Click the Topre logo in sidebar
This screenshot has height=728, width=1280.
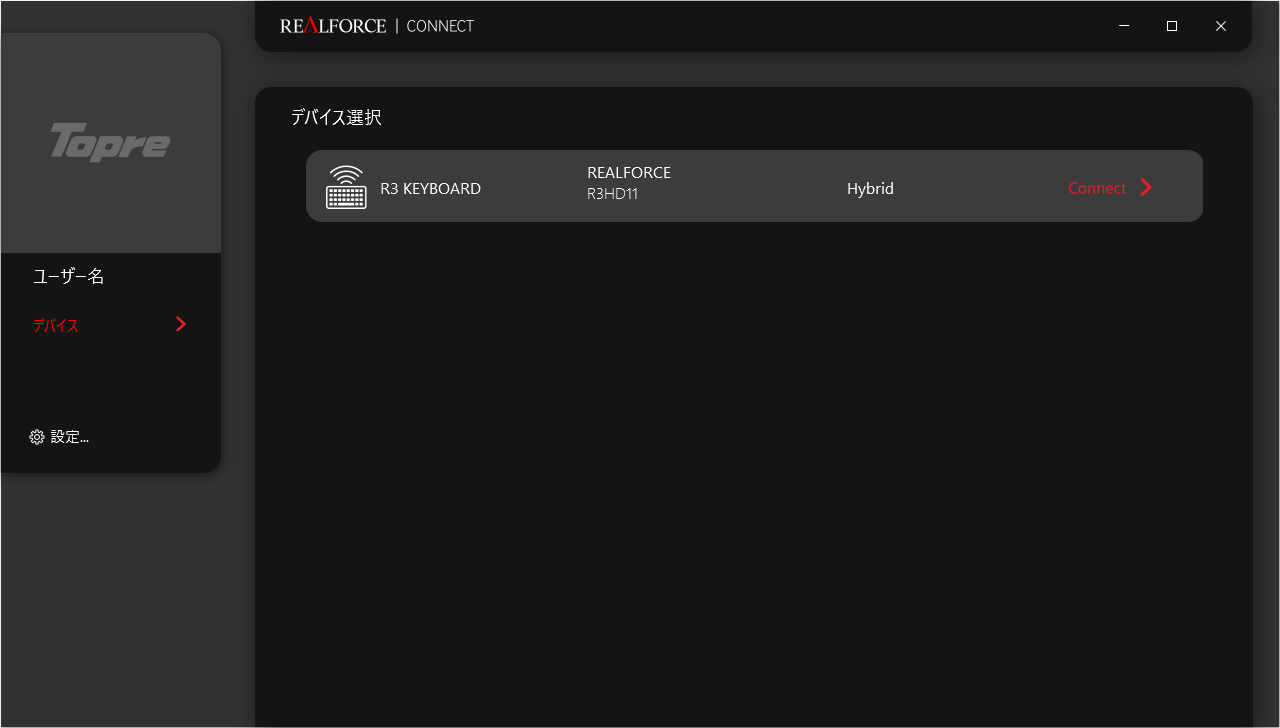point(110,142)
